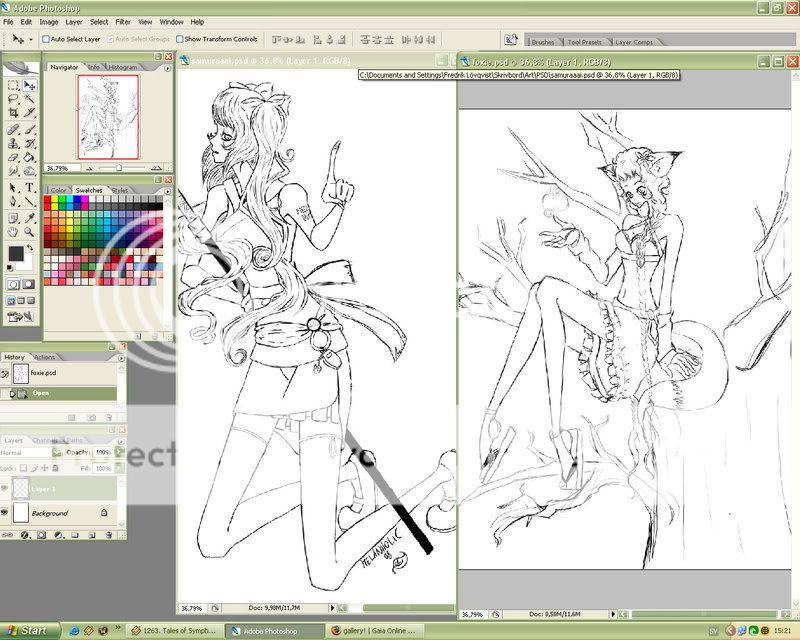Click the foreground color swatch
This screenshot has height=640, width=800.
pyautogui.click(x=16, y=254)
